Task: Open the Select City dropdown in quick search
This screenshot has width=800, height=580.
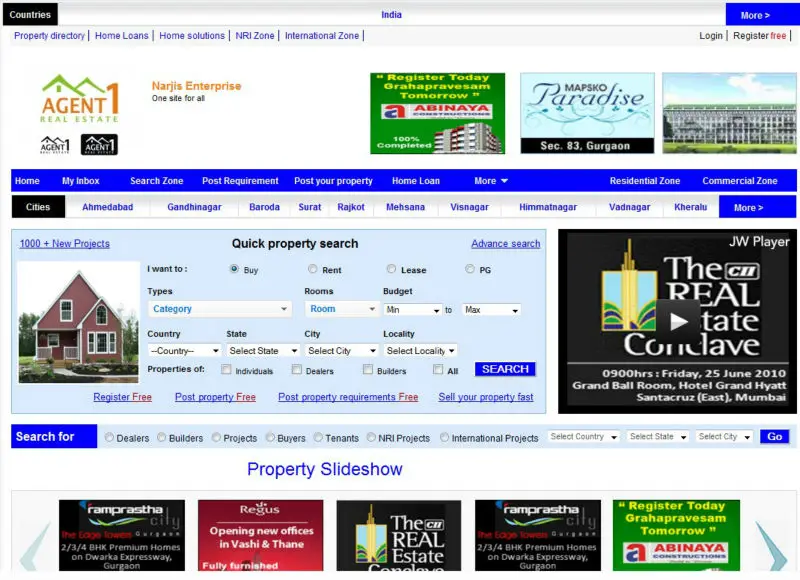Action: pos(341,351)
